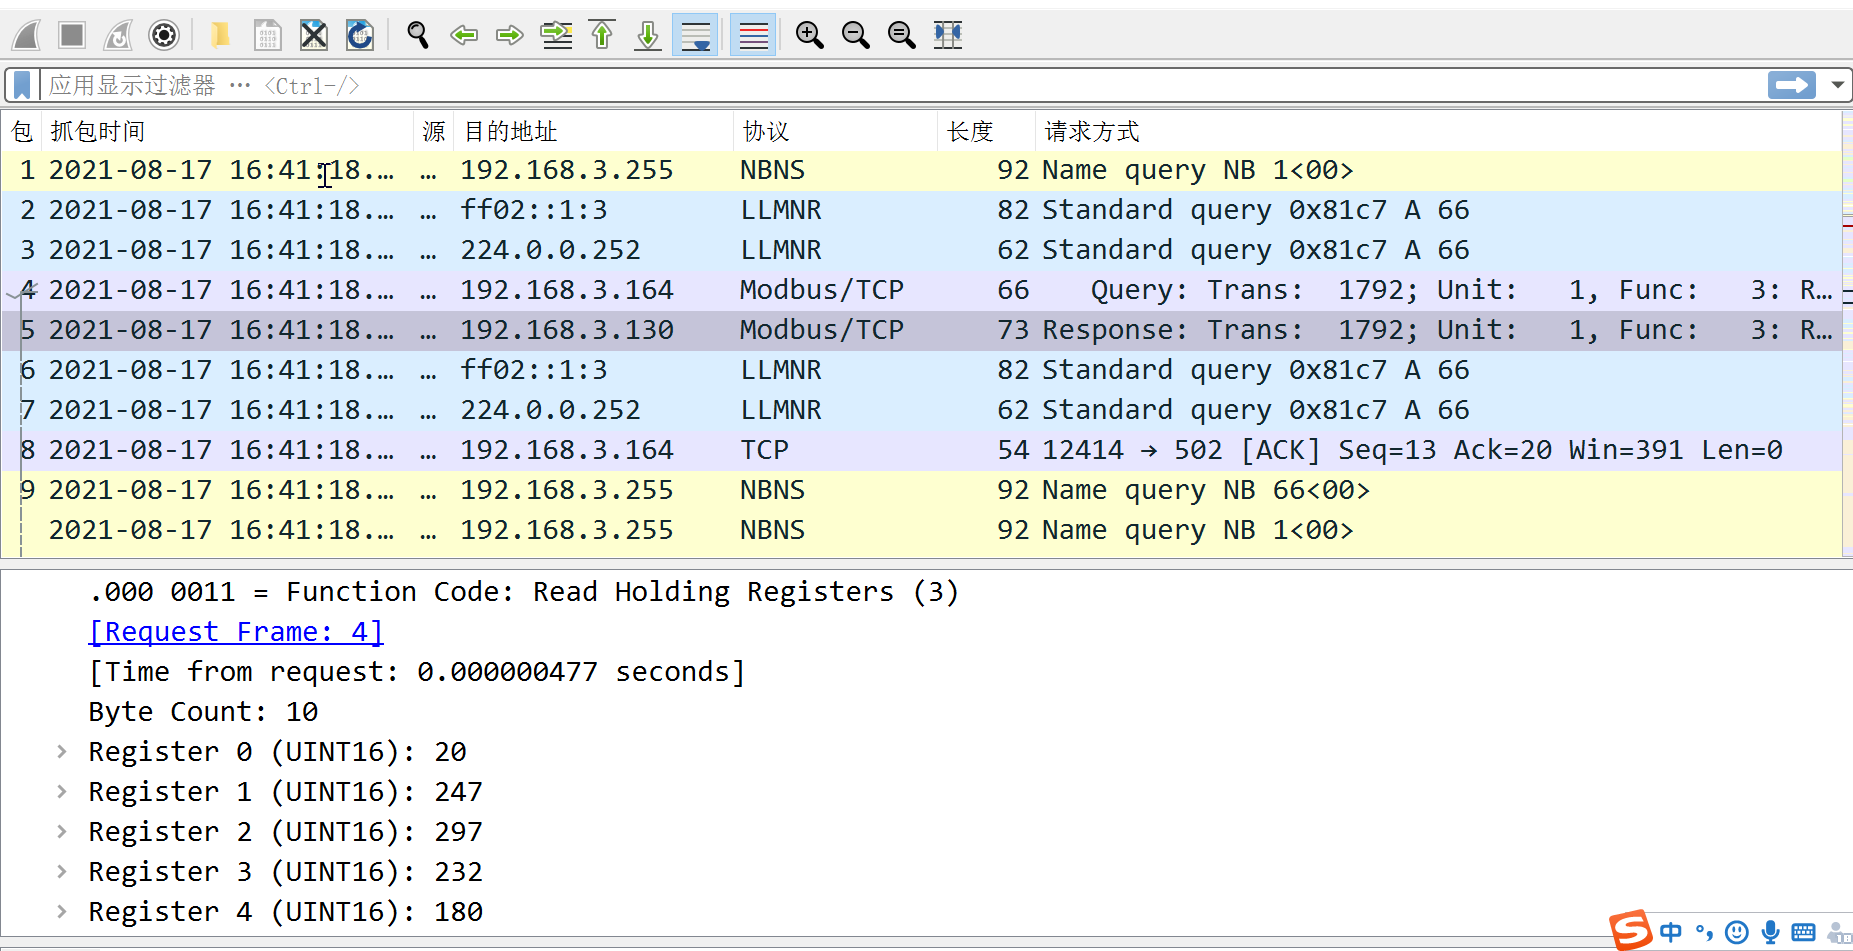The image size is (1853, 951).
Task: Expand Register 4 (UINT16): 180
Action: [x=62, y=911]
